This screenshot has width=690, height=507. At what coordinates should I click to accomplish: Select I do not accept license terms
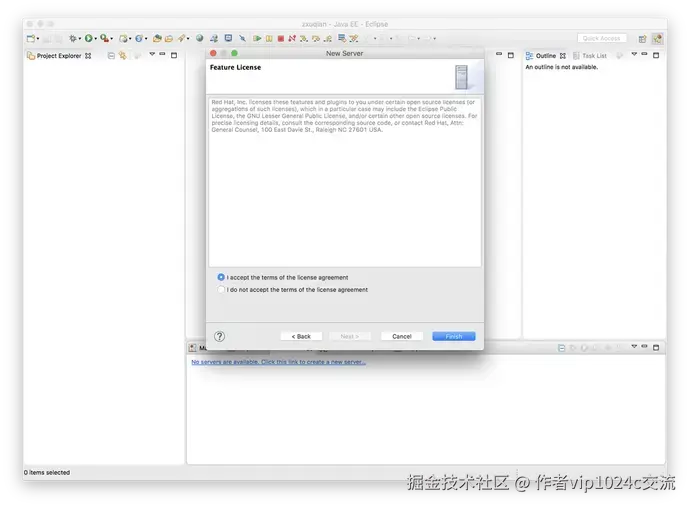[221, 290]
